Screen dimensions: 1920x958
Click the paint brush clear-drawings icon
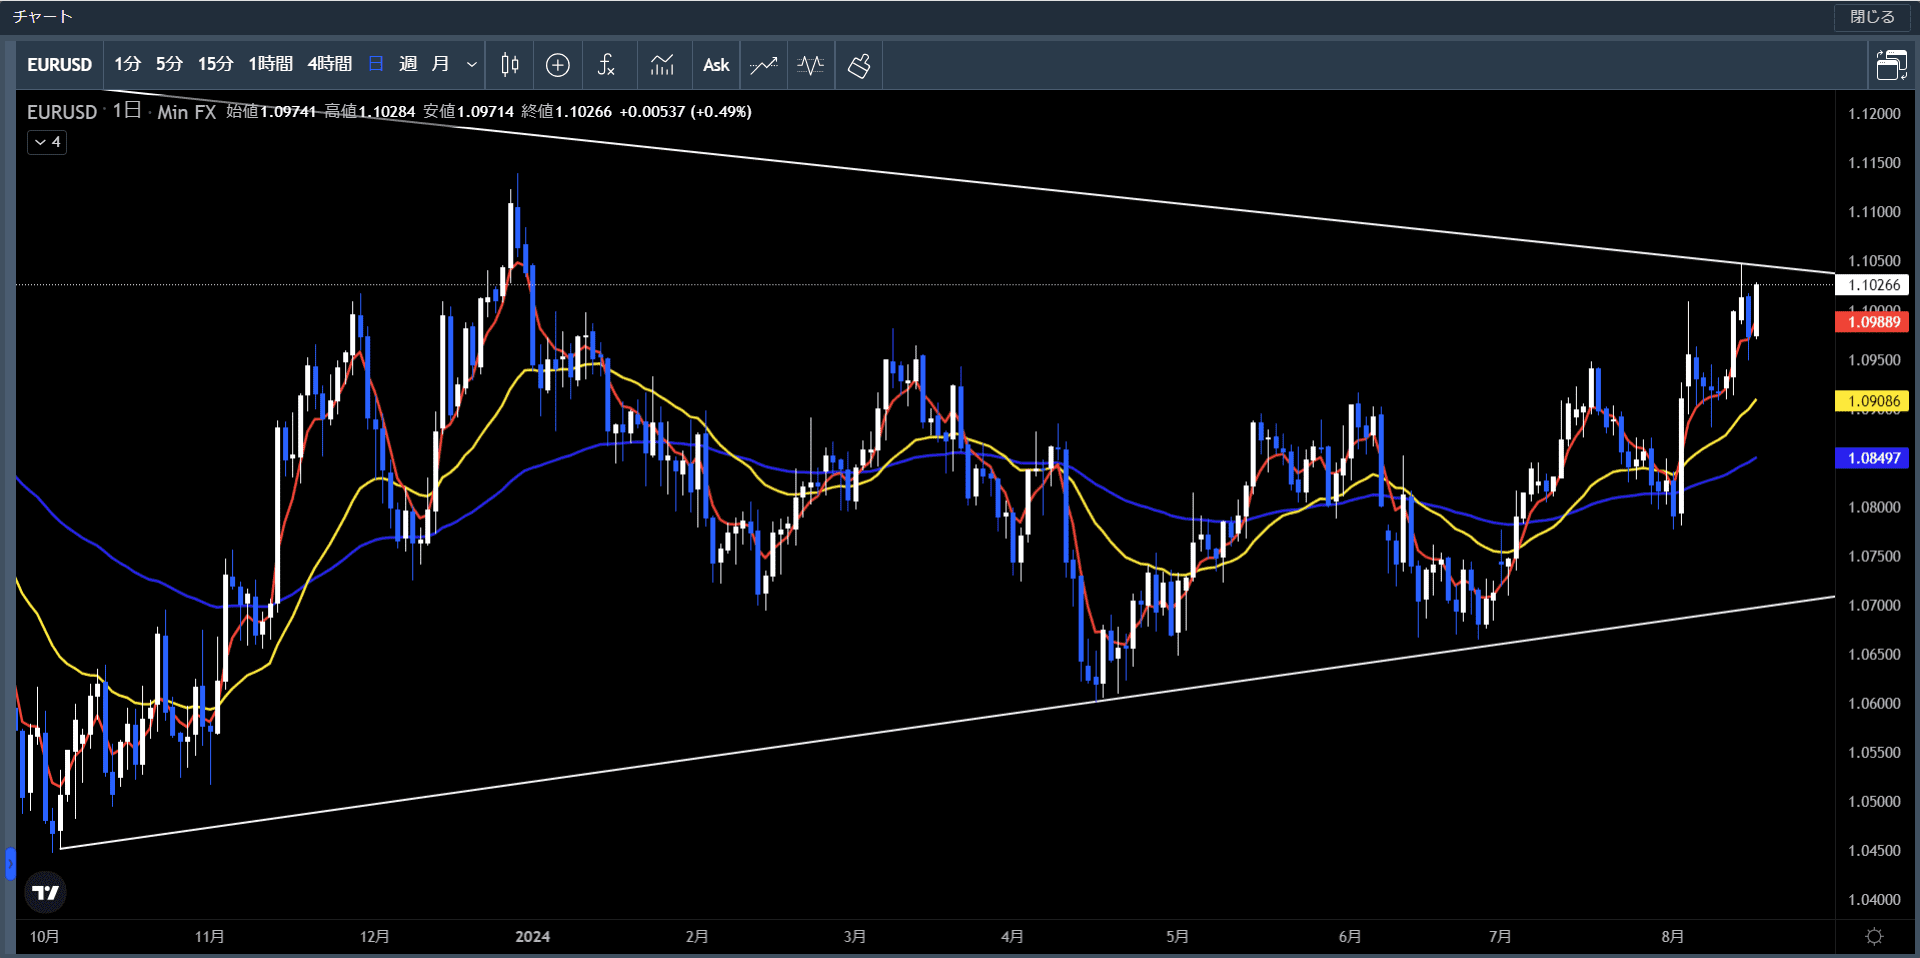tap(859, 65)
